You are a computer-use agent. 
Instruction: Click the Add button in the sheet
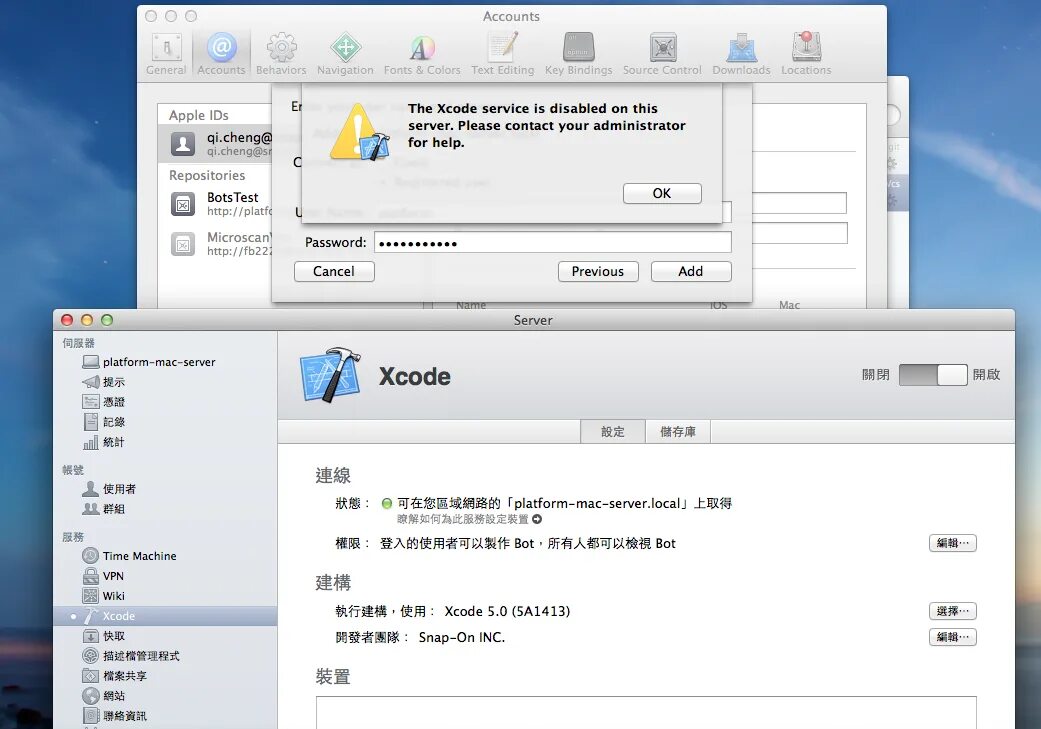690,271
